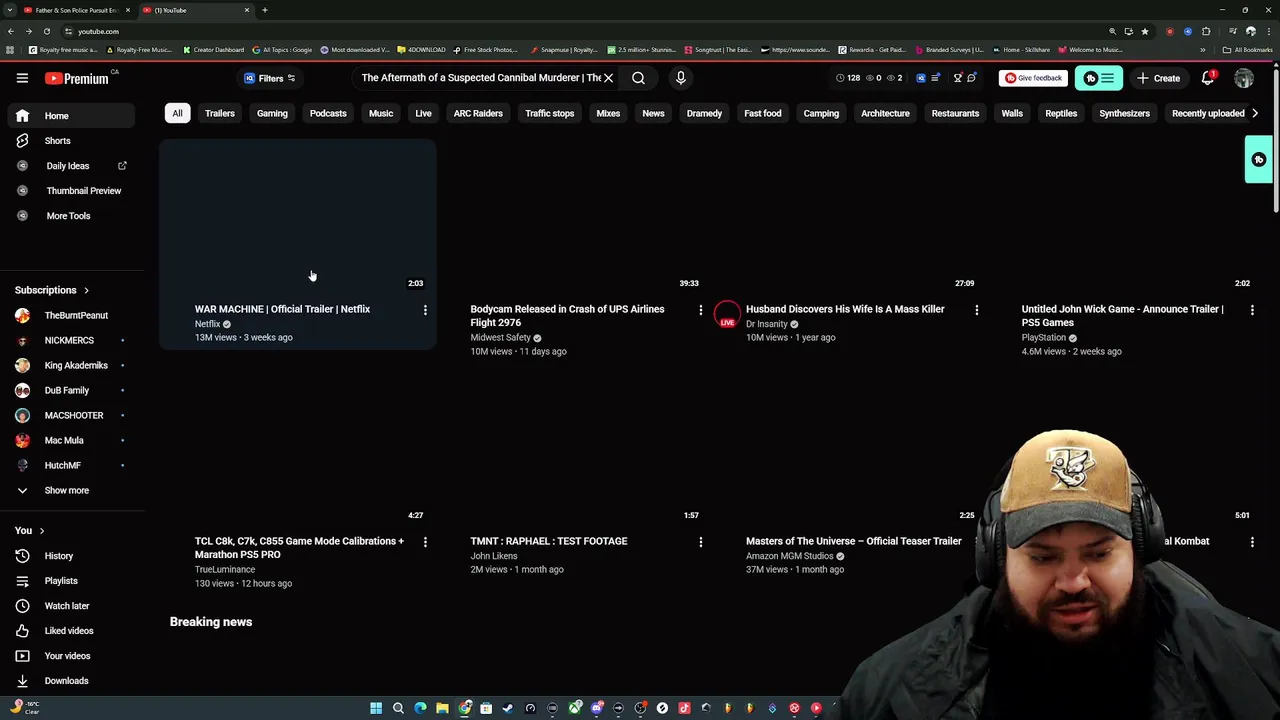The image size is (1280, 720).
Task: Select the ARC Raiders filter chip
Action: 478,113
